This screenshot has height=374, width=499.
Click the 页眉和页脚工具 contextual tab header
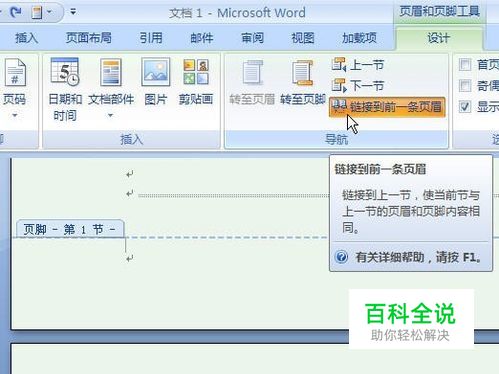(439, 12)
